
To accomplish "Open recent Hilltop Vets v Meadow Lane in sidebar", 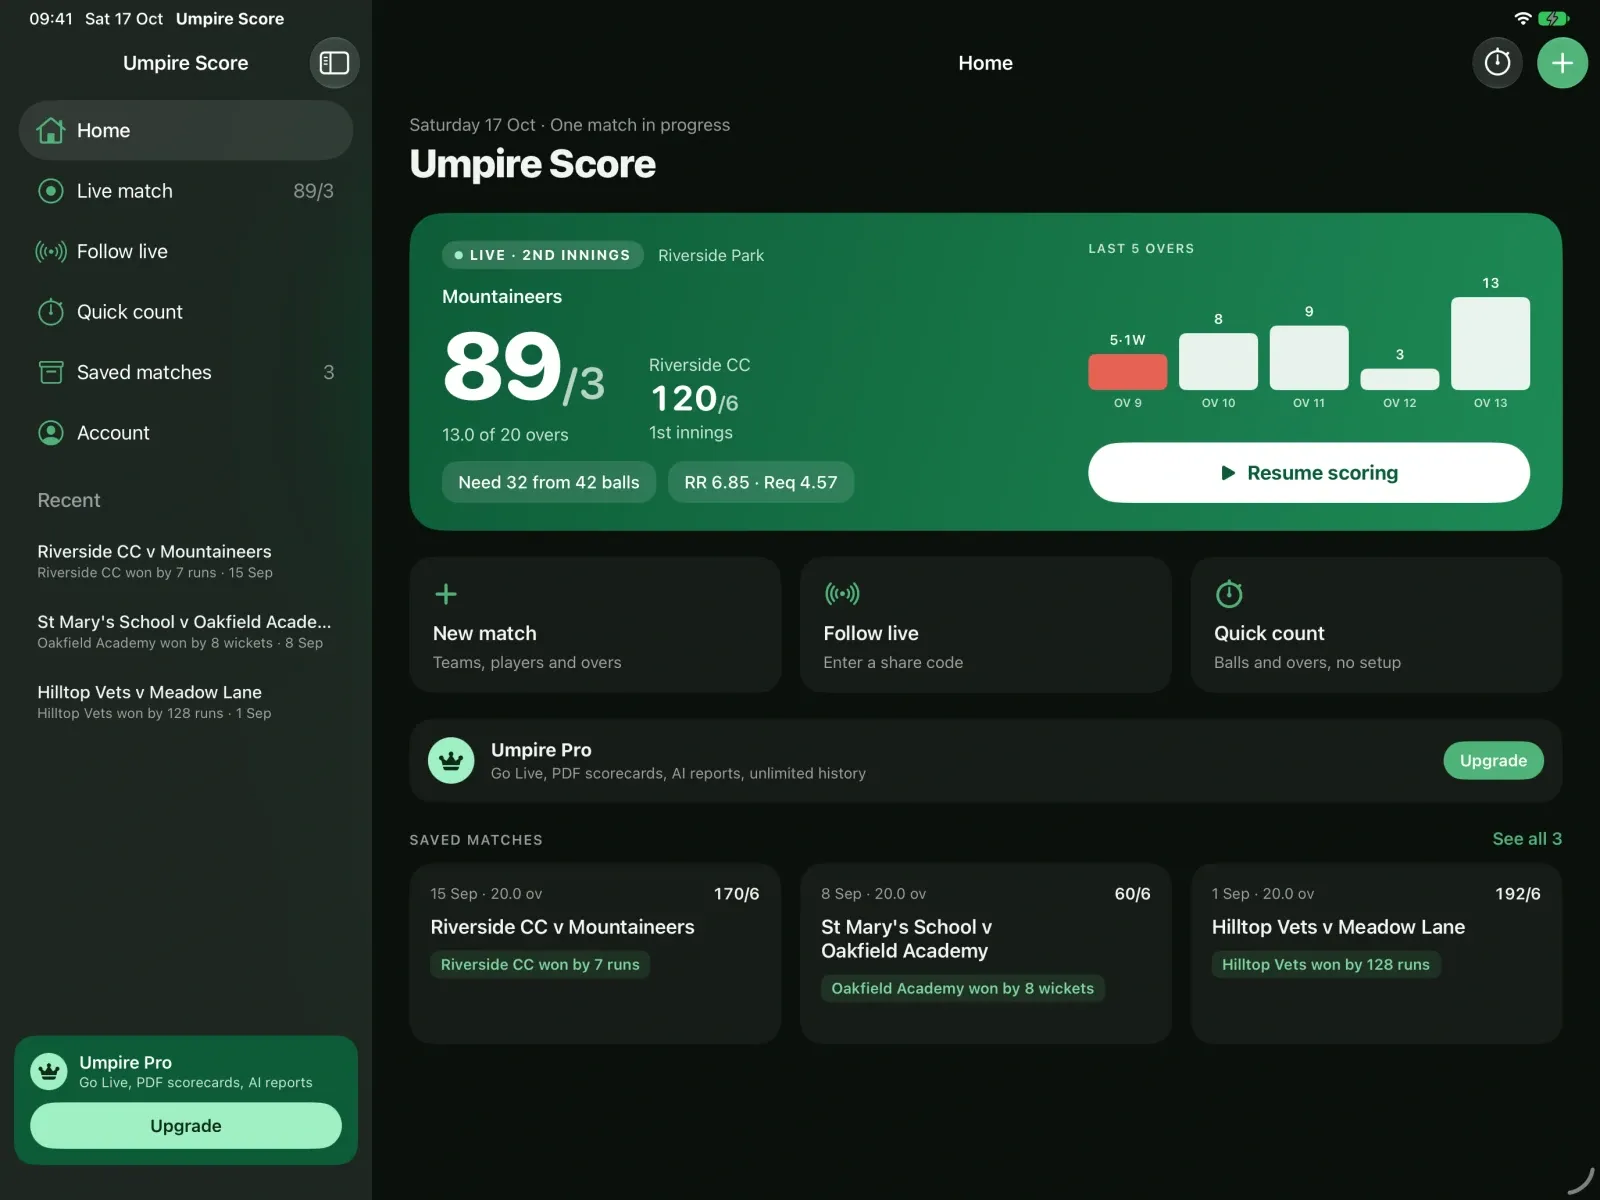I will point(186,701).
